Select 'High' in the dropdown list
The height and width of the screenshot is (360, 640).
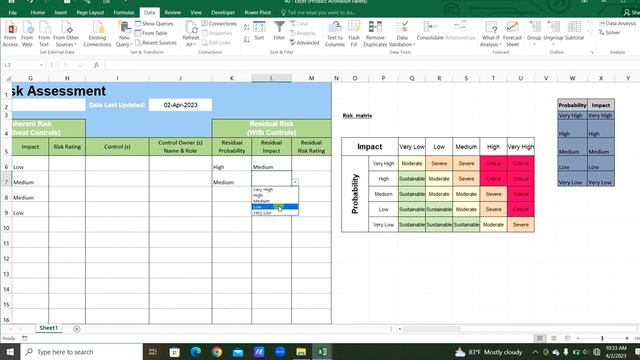pos(275,196)
